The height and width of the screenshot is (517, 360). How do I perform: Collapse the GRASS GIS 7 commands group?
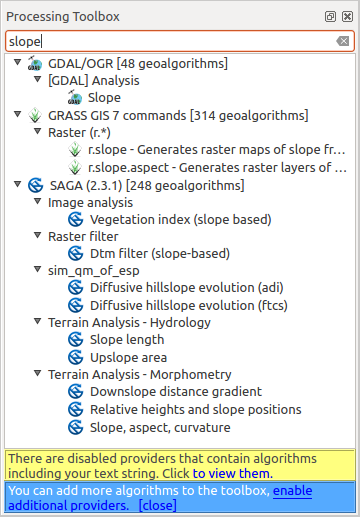pos(17,114)
